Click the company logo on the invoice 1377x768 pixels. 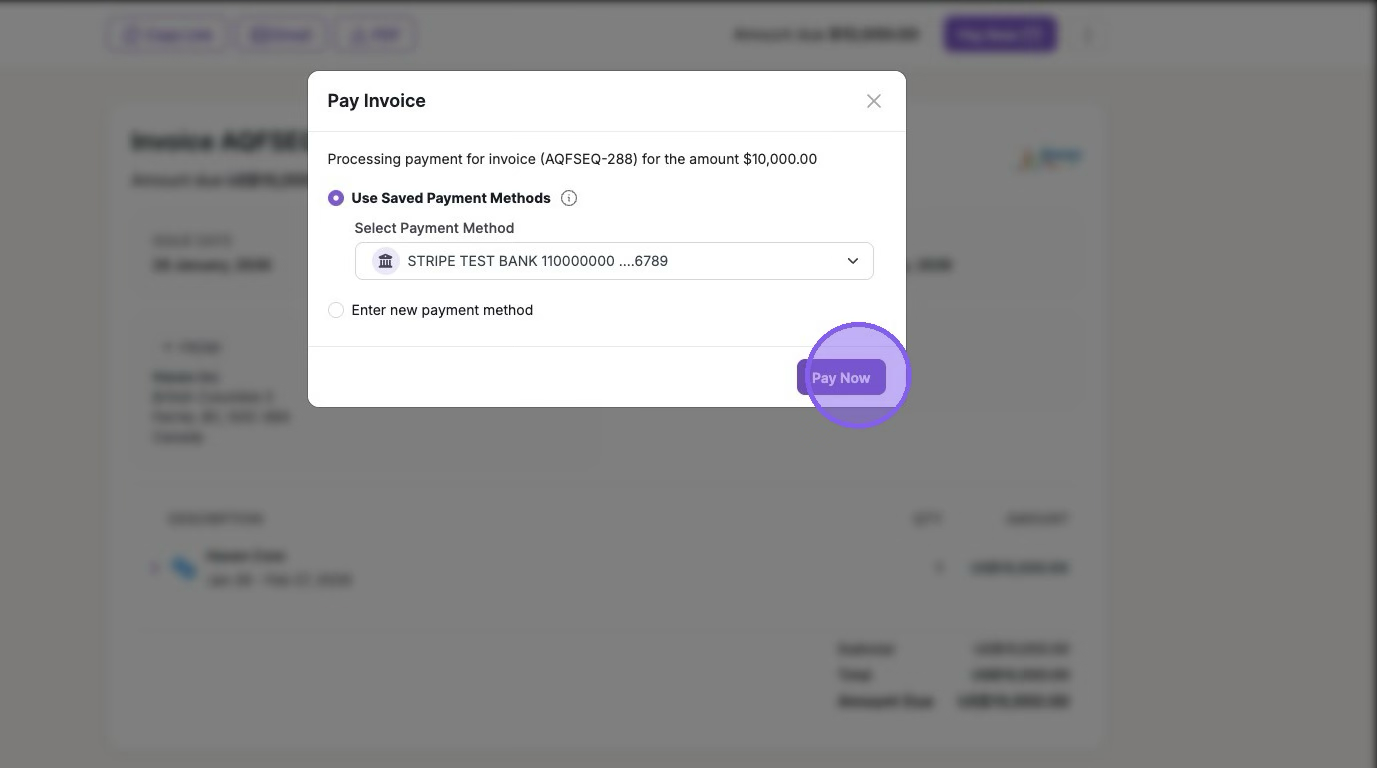(1050, 159)
